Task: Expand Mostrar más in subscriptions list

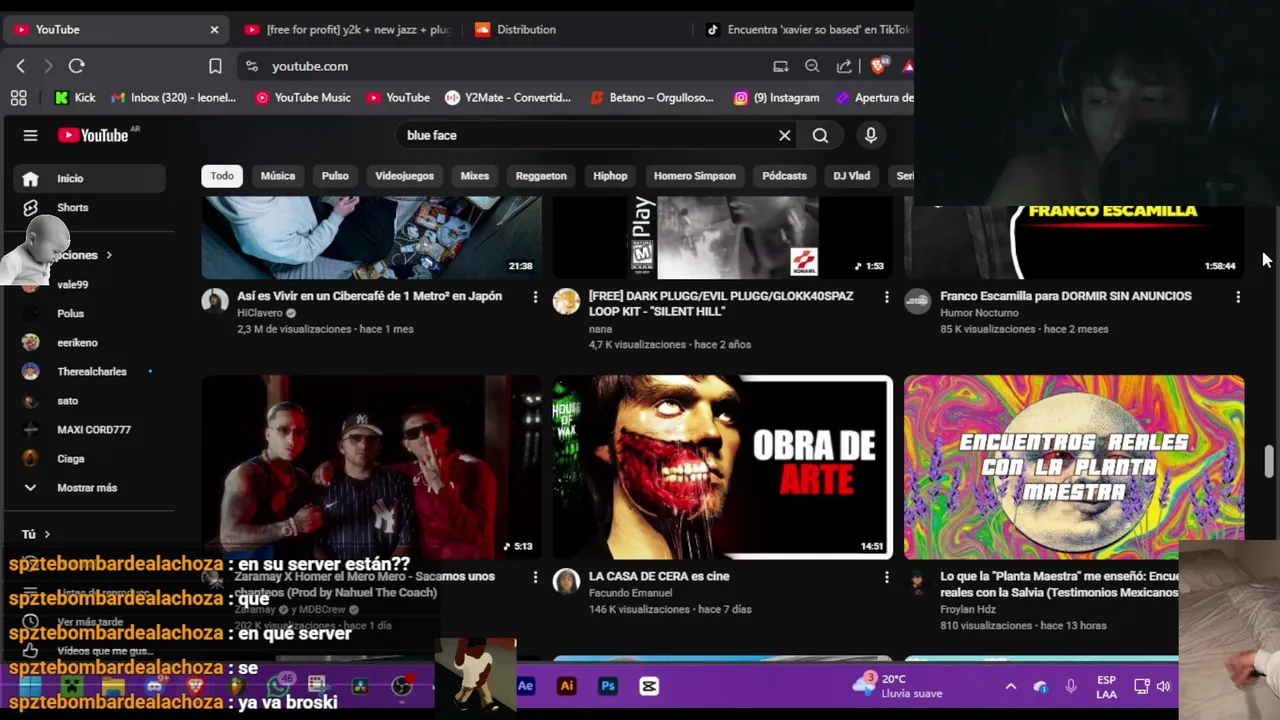Action: click(x=87, y=487)
